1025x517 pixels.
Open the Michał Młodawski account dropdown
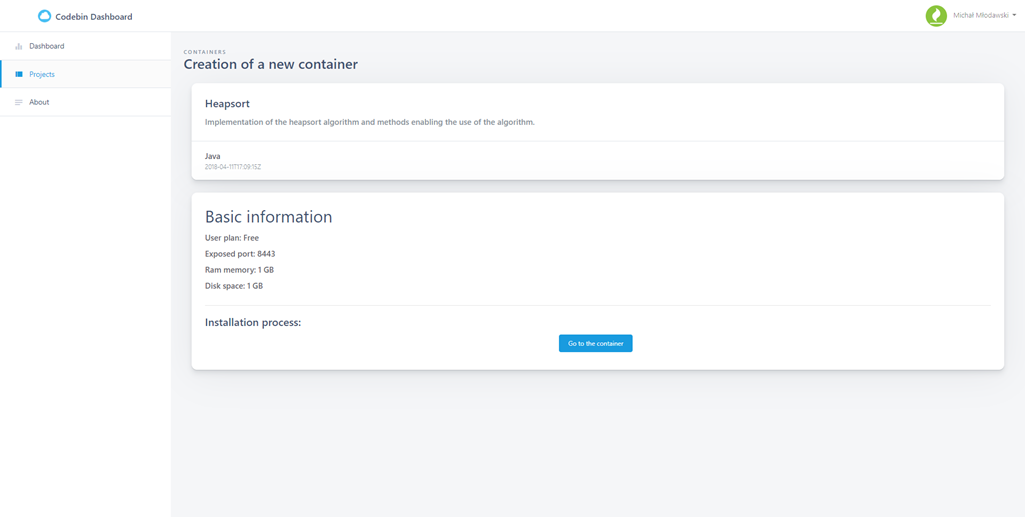(x=980, y=16)
